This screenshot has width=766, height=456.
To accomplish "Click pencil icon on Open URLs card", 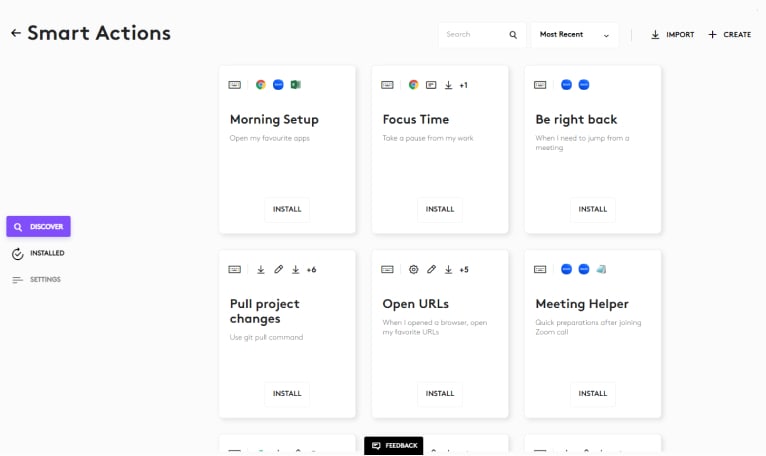I will click(431, 269).
